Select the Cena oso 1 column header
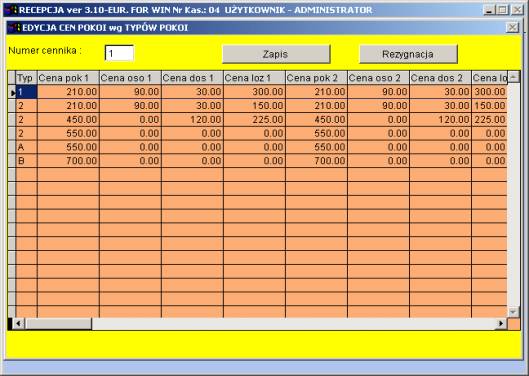This screenshot has width=529, height=376. (x=130, y=78)
